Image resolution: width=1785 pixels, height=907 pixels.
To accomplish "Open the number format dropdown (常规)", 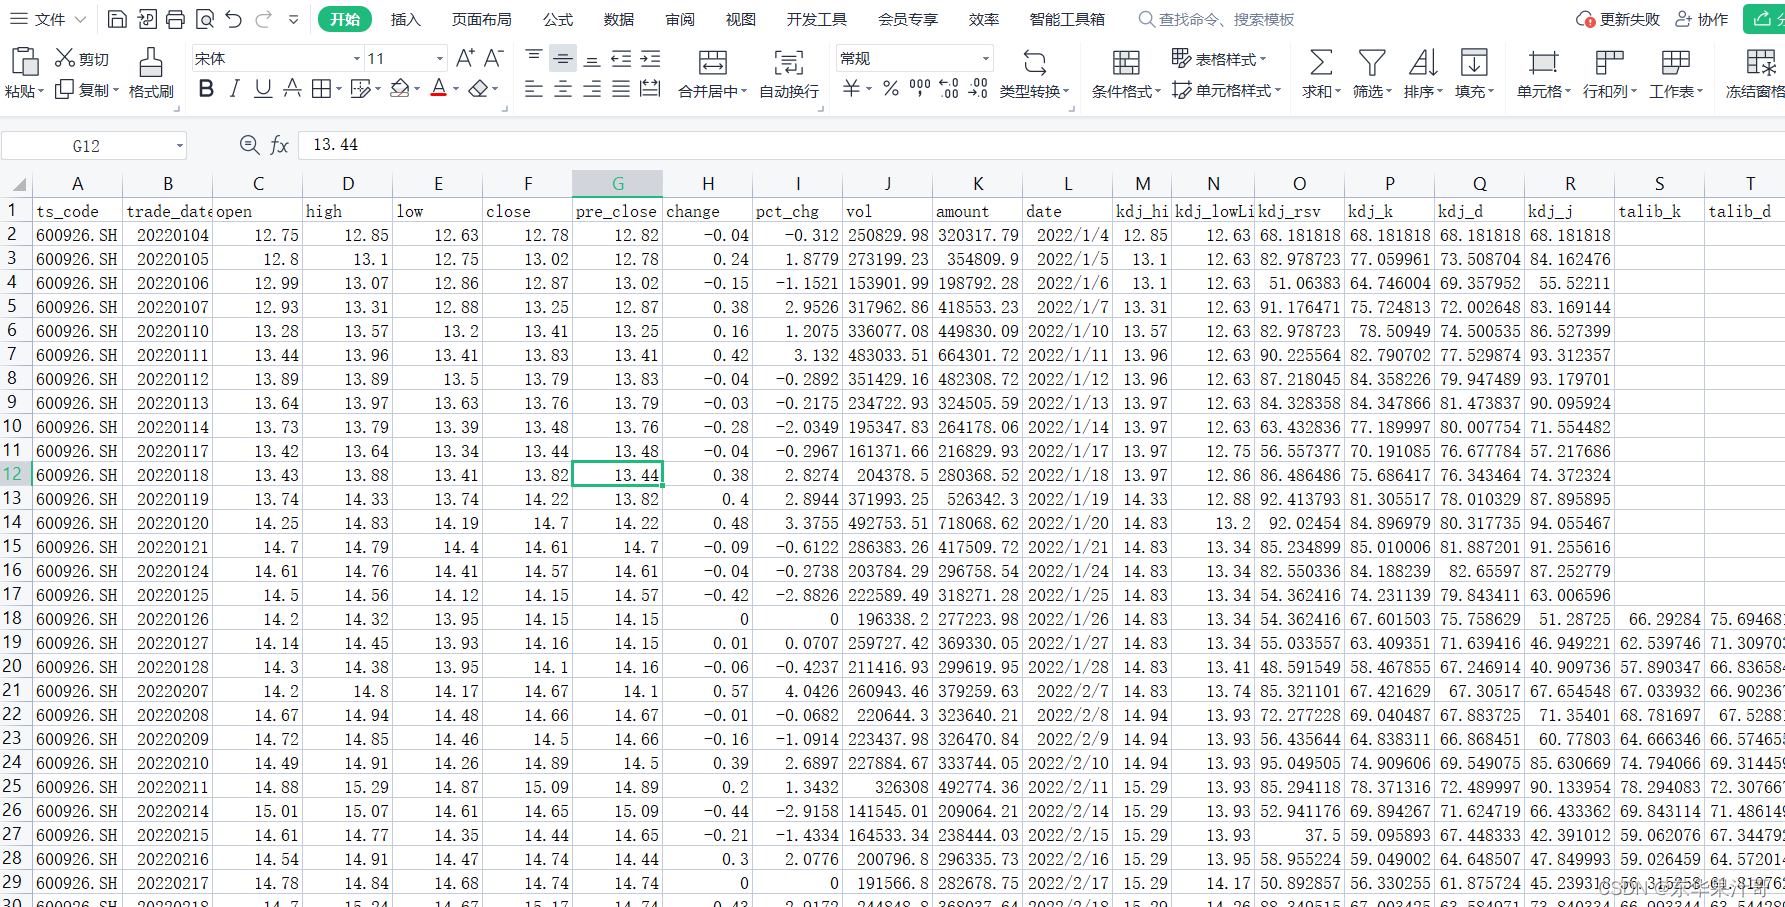I will (986, 59).
